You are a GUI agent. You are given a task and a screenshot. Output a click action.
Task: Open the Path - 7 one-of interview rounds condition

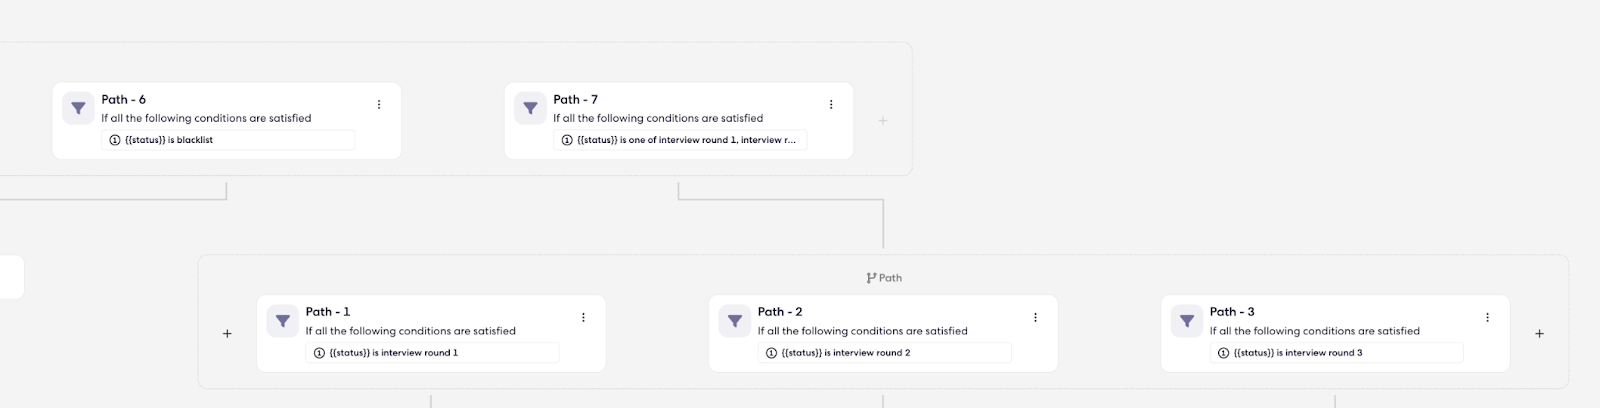coord(680,140)
